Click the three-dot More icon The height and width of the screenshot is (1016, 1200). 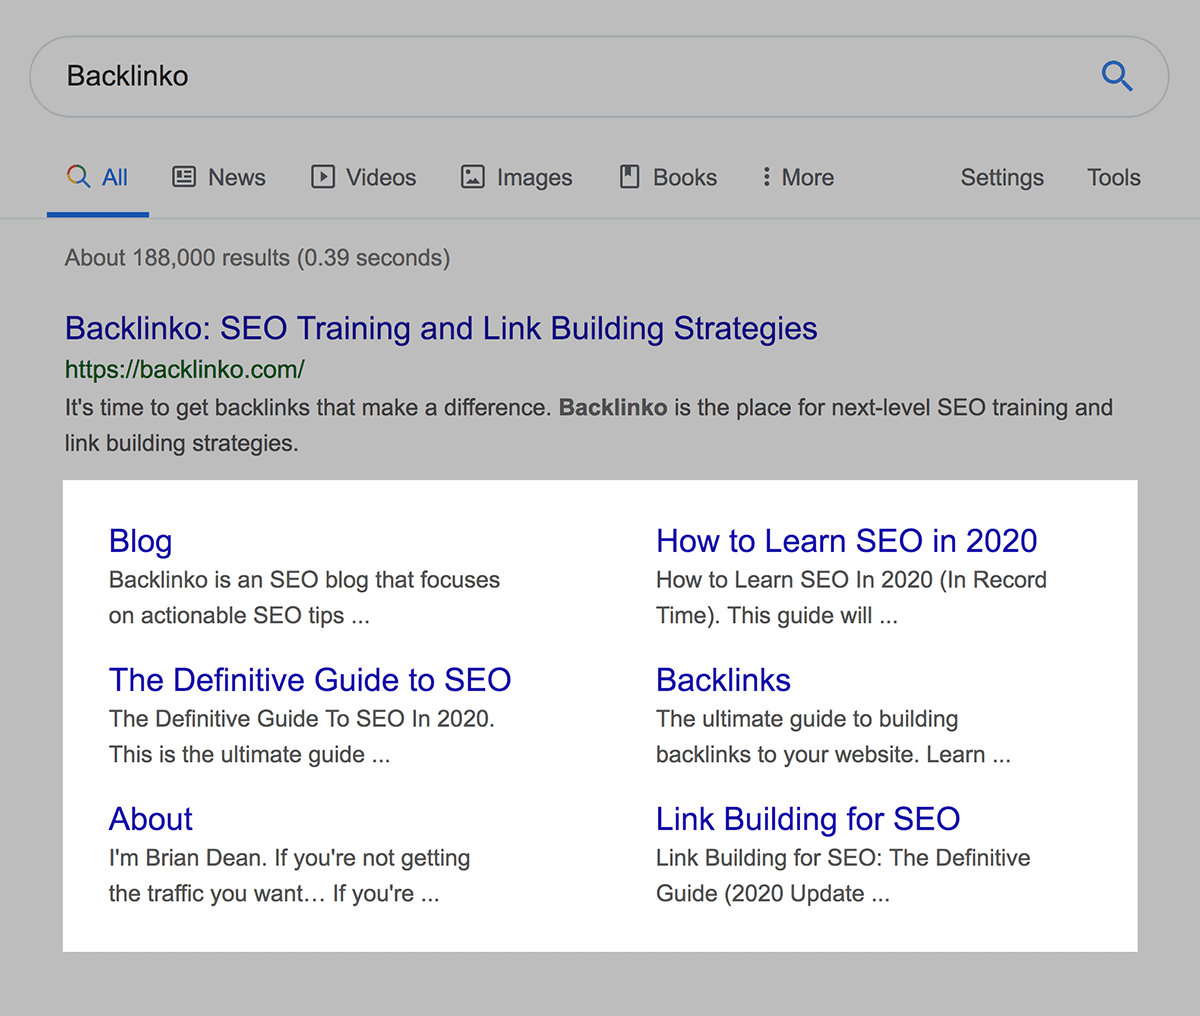766,177
